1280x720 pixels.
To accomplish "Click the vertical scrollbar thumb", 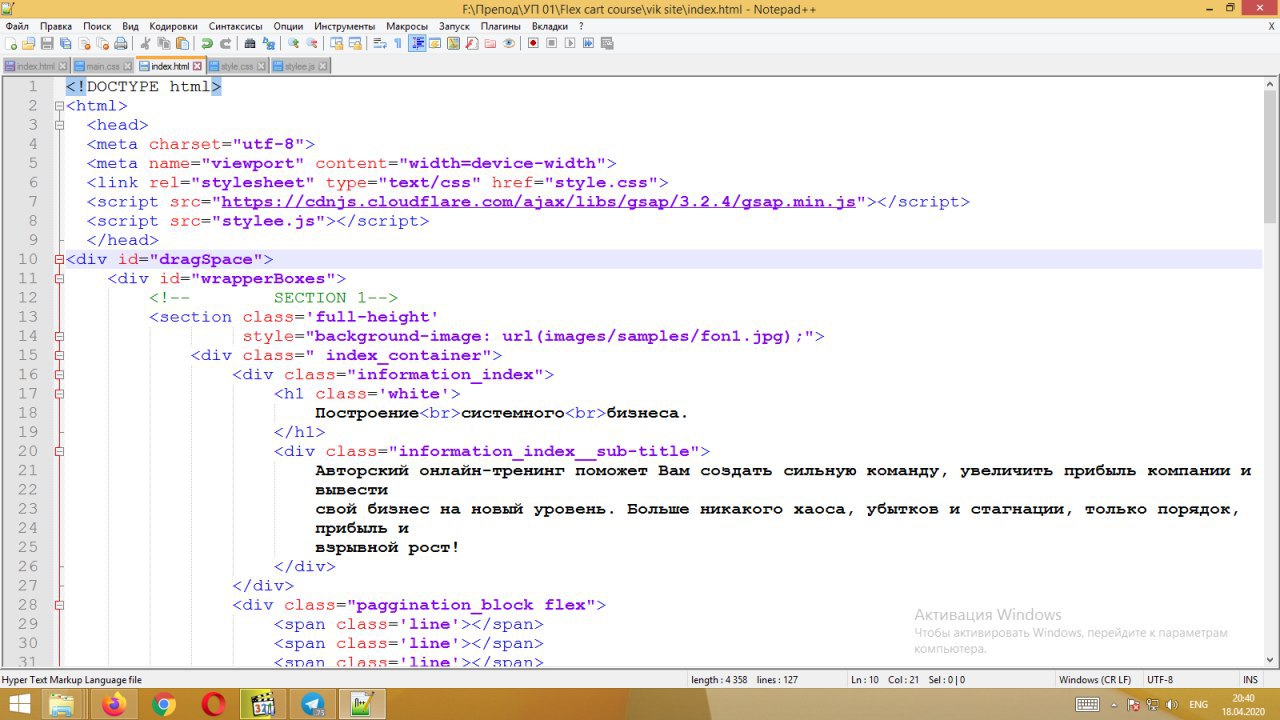I will (x=1271, y=155).
